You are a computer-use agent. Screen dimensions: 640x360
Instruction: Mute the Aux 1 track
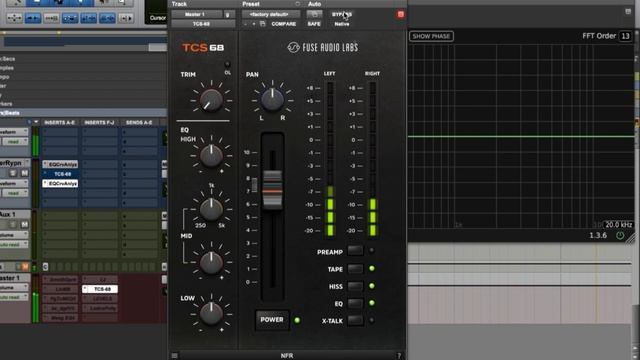pos(24,224)
